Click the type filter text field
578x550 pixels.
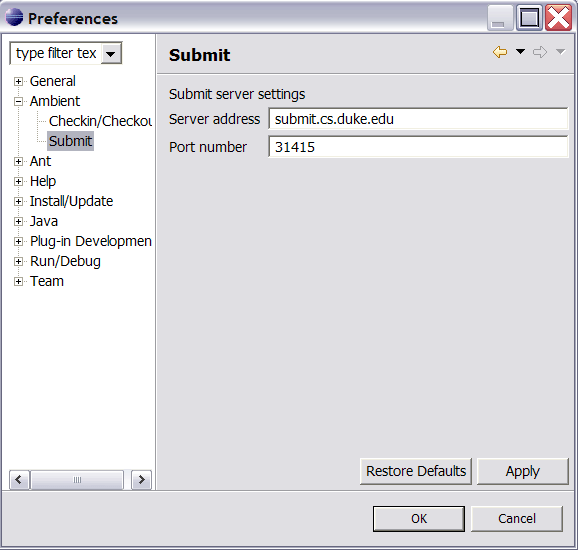click(56, 53)
